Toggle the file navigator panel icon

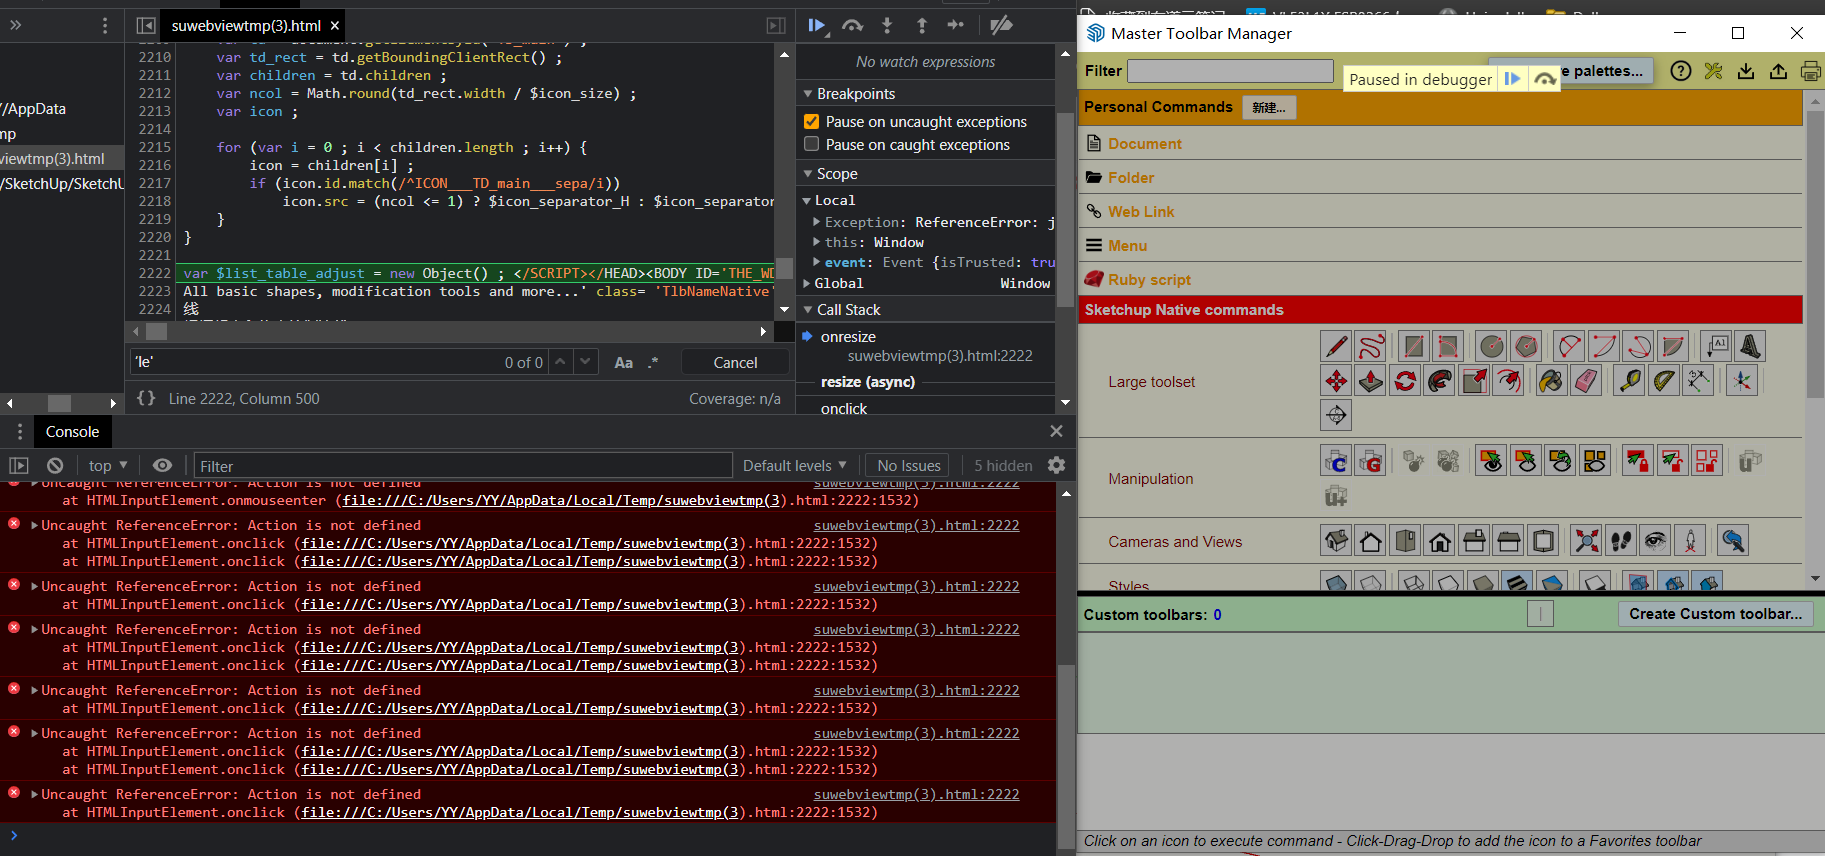click(x=146, y=25)
